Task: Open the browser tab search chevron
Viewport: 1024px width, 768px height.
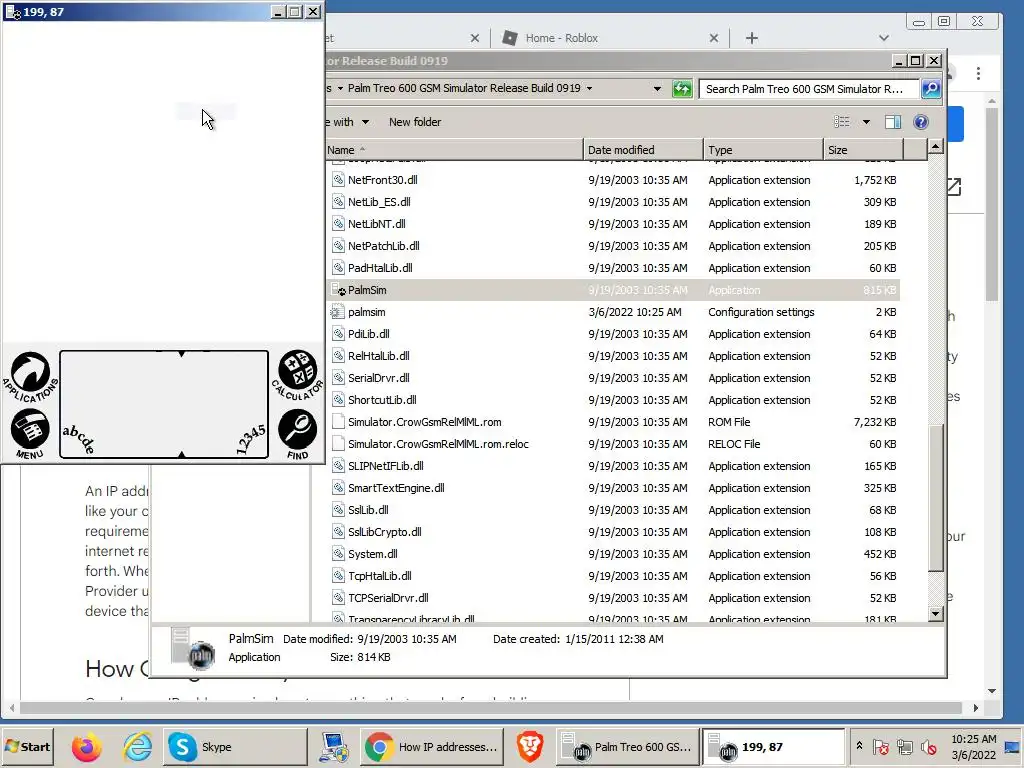Action: pos(884,38)
